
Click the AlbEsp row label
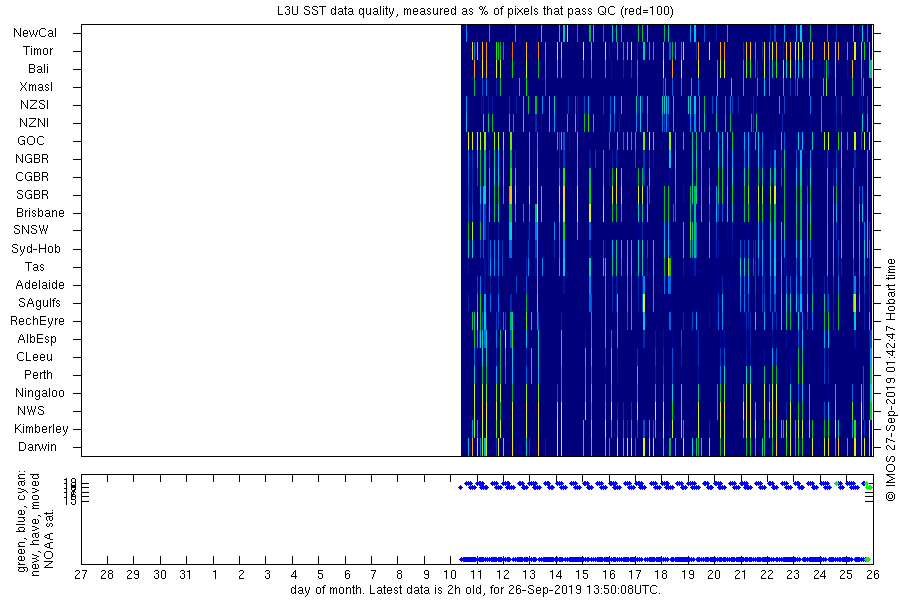pyautogui.click(x=37, y=339)
